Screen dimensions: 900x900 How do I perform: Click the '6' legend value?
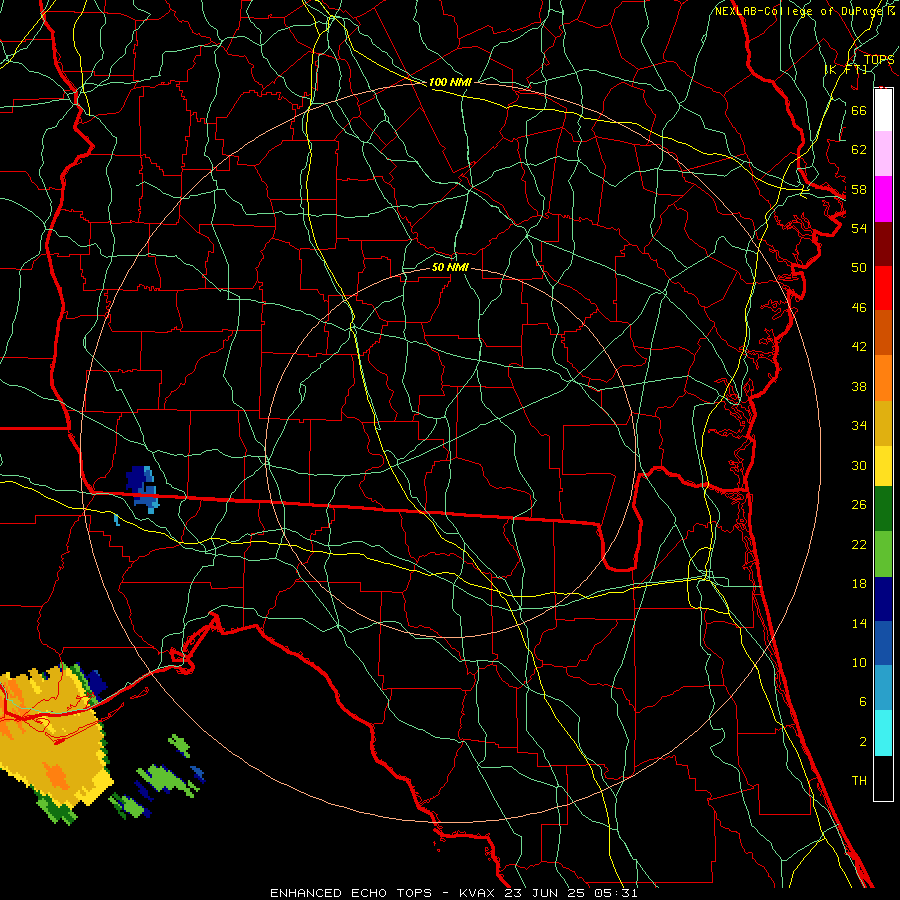click(x=862, y=701)
